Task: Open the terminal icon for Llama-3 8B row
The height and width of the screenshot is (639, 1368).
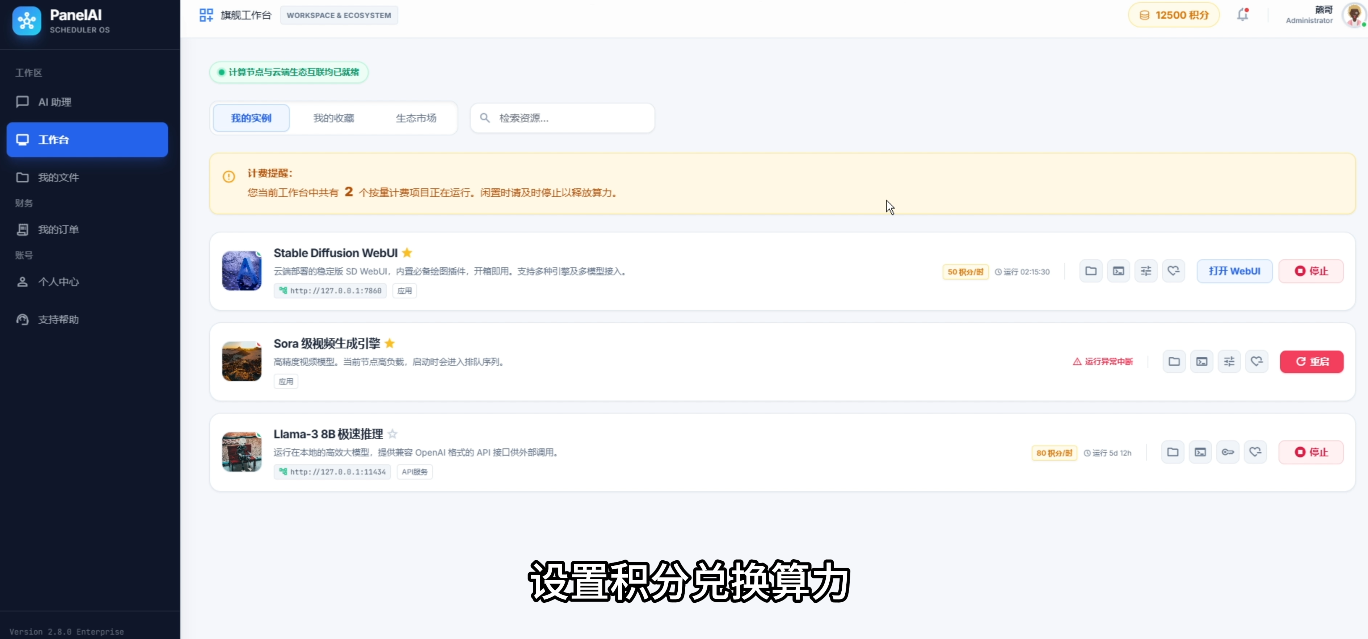Action: pyautogui.click(x=1200, y=452)
